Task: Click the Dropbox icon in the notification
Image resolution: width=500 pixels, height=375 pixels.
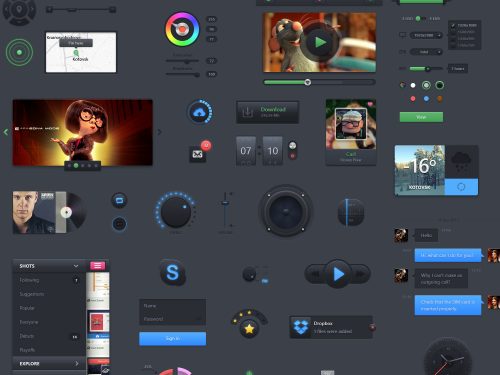Action: click(x=301, y=327)
